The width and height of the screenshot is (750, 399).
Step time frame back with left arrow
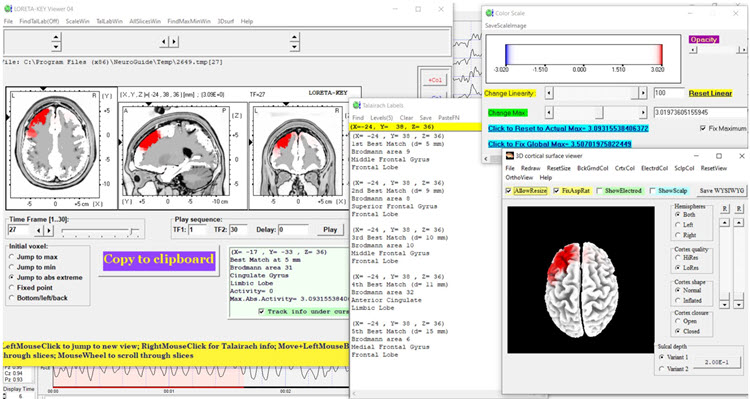(x=38, y=230)
